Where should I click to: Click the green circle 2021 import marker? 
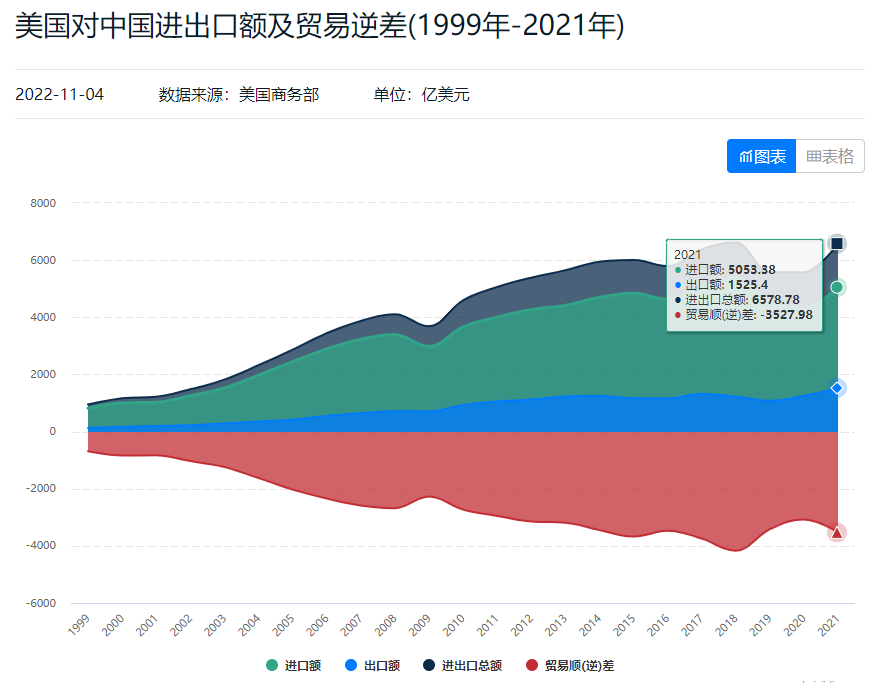point(837,287)
